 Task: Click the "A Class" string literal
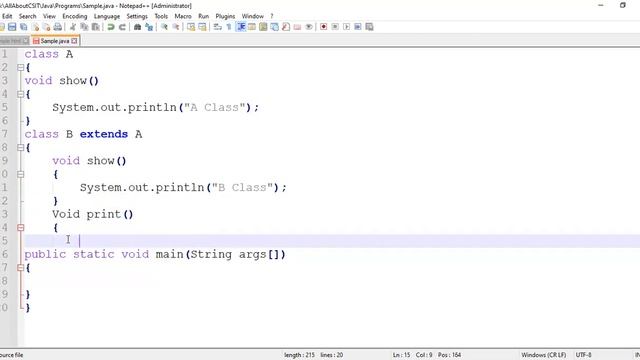215,107
